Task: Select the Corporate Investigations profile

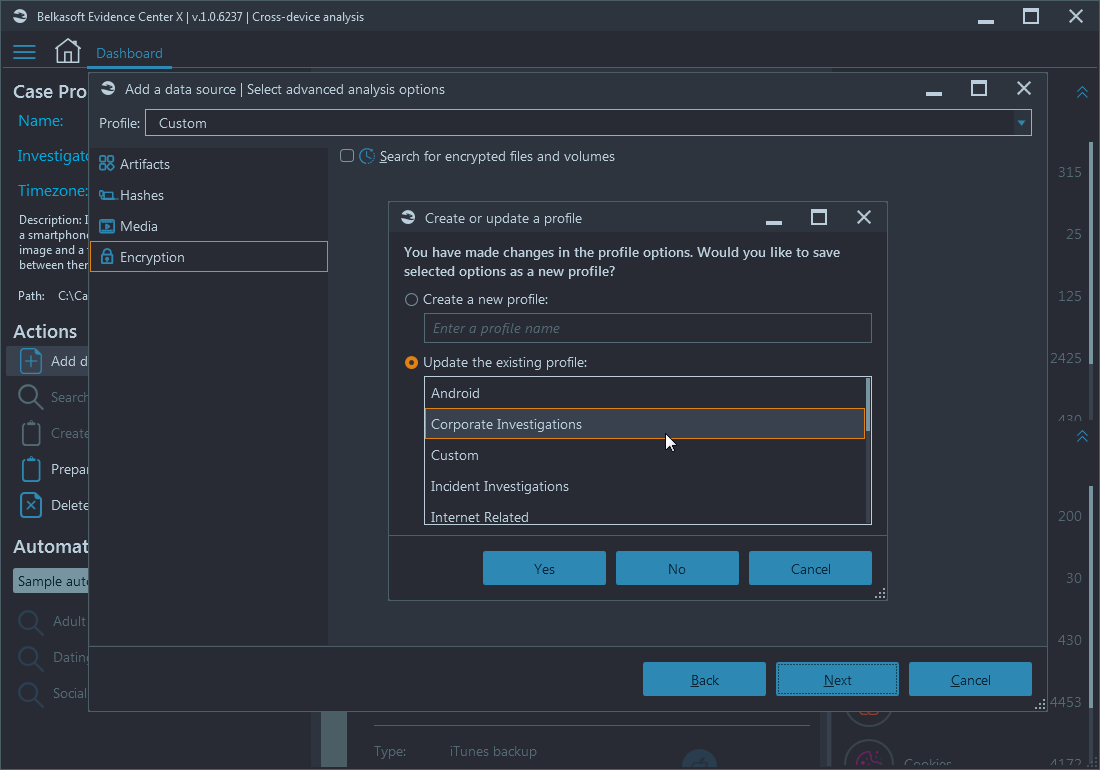Action: (644, 424)
